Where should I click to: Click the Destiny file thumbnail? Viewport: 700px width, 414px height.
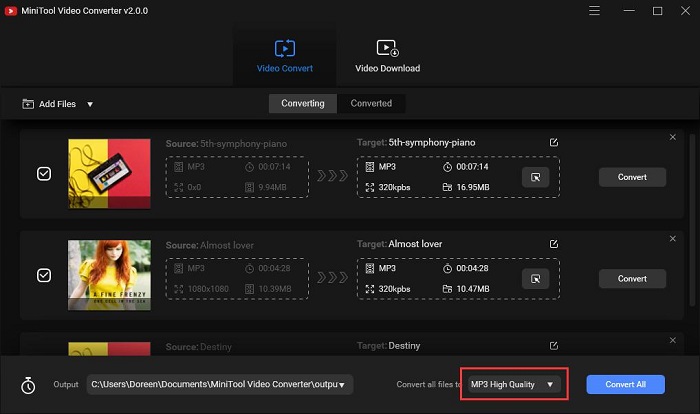tap(109, 349)
